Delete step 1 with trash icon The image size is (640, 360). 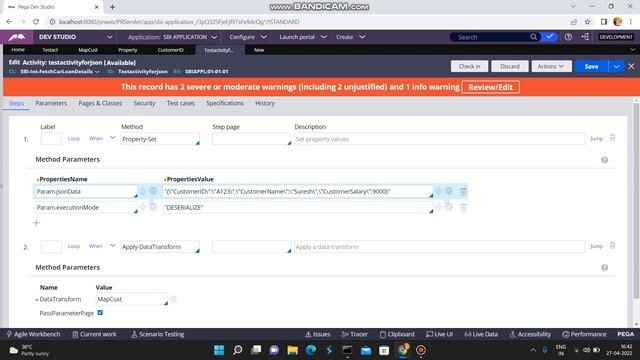(x=612, y=138)
